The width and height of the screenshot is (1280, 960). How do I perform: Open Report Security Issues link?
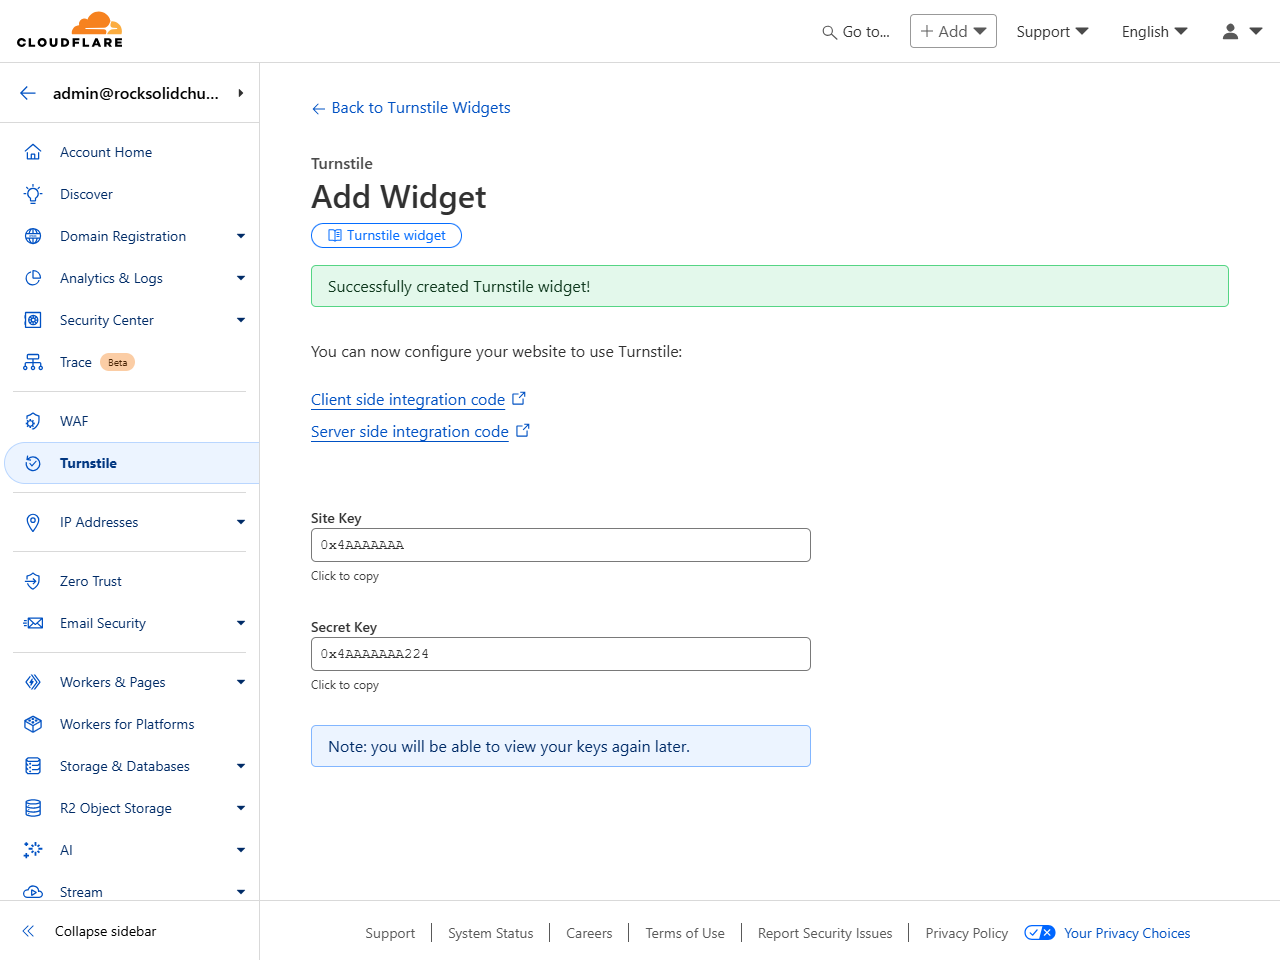[825, 933]
